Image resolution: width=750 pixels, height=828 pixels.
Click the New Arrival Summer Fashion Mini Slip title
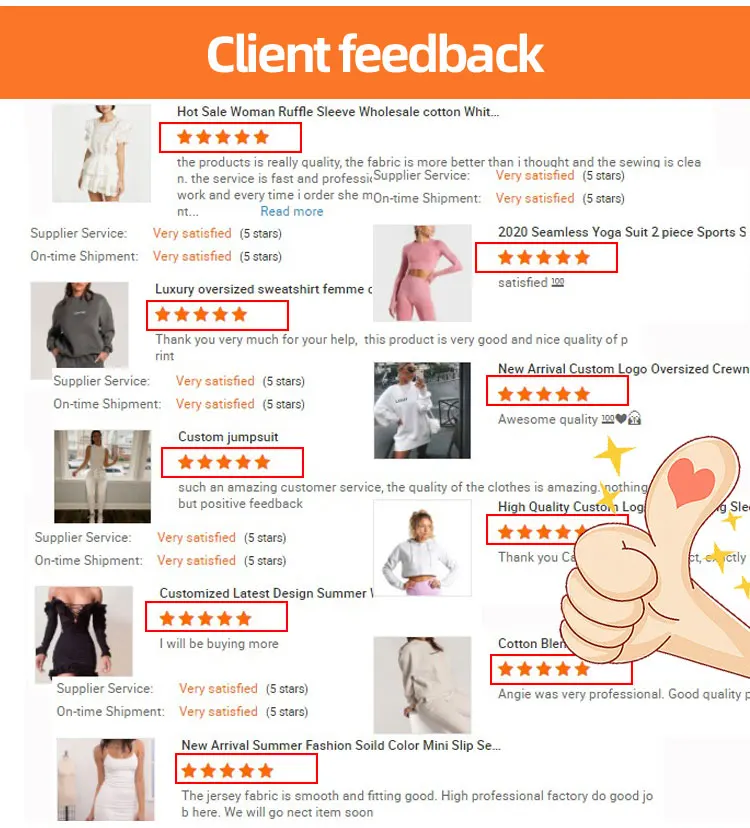pos(341,745)
